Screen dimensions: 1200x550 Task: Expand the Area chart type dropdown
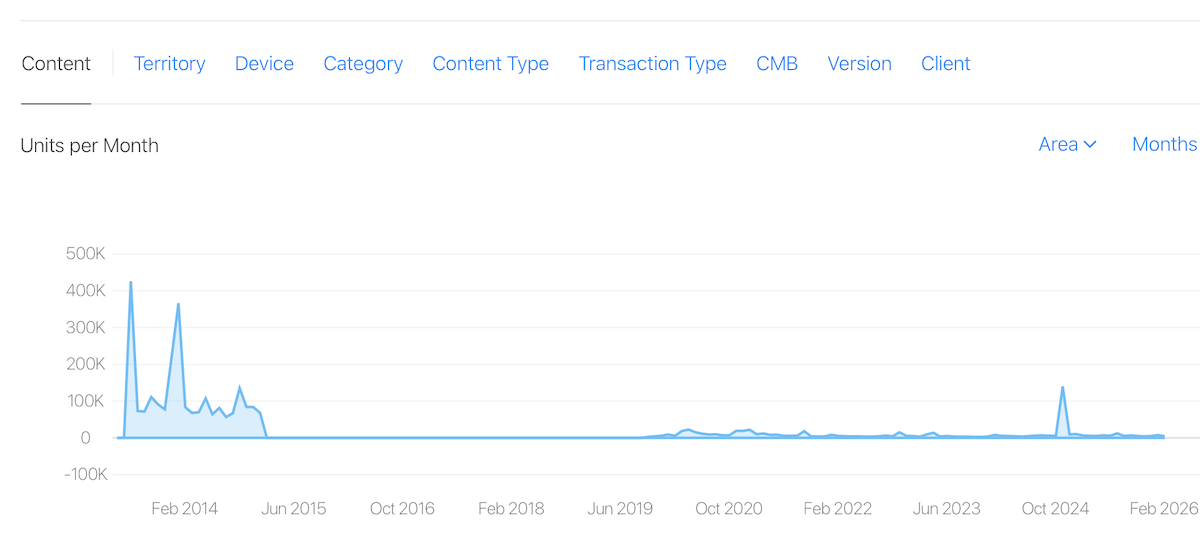1067,145
